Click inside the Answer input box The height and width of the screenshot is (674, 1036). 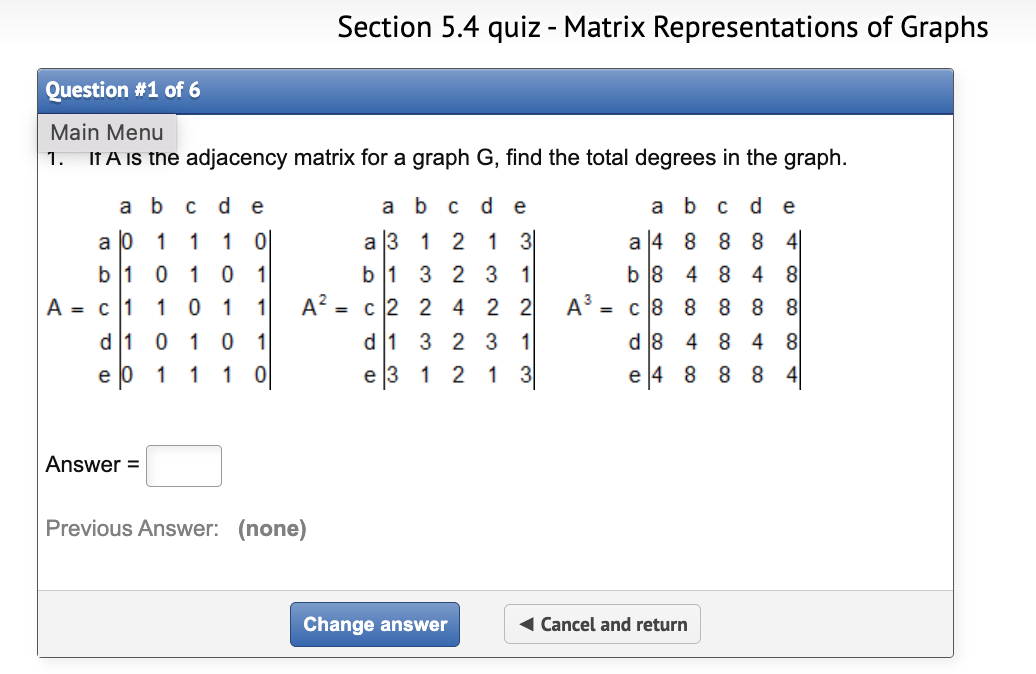[183, 465]
